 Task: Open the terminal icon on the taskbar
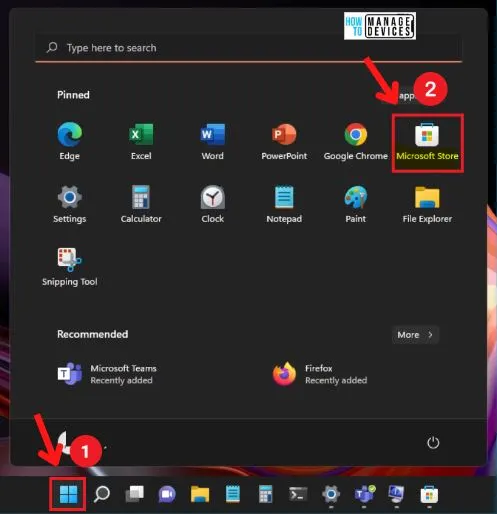[x=298, y=494]
